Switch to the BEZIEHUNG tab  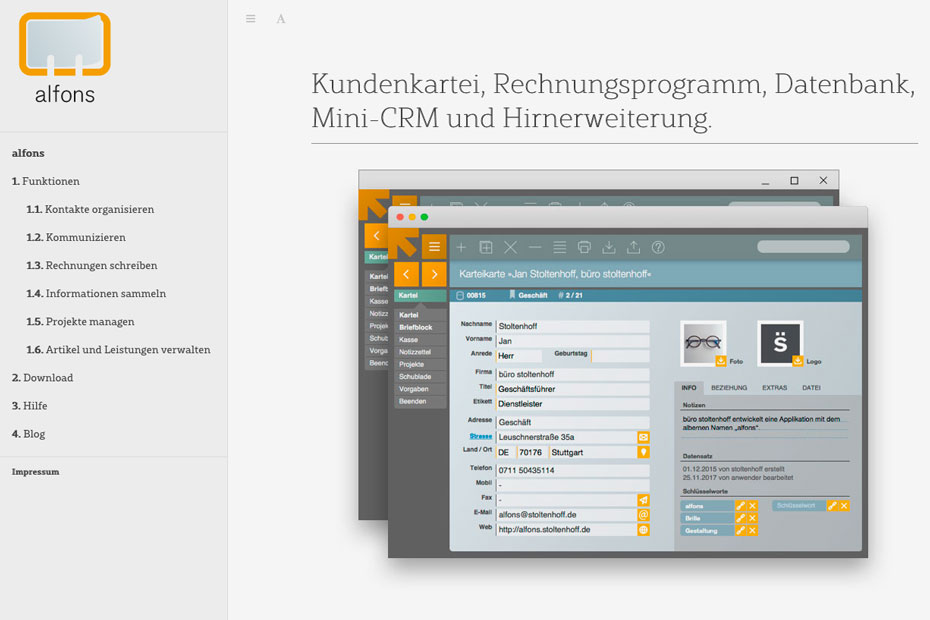tap(729, 388)
